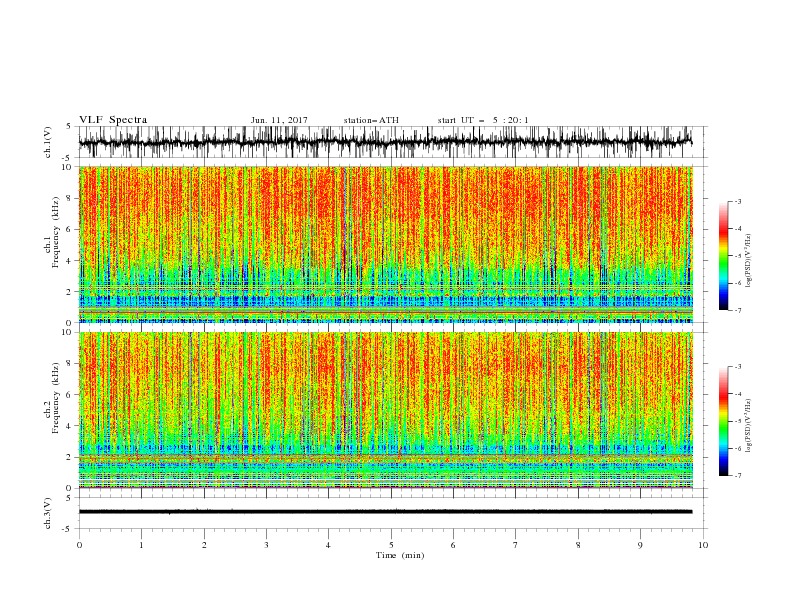Click the "10" tick on the time axis

(703, 545)
